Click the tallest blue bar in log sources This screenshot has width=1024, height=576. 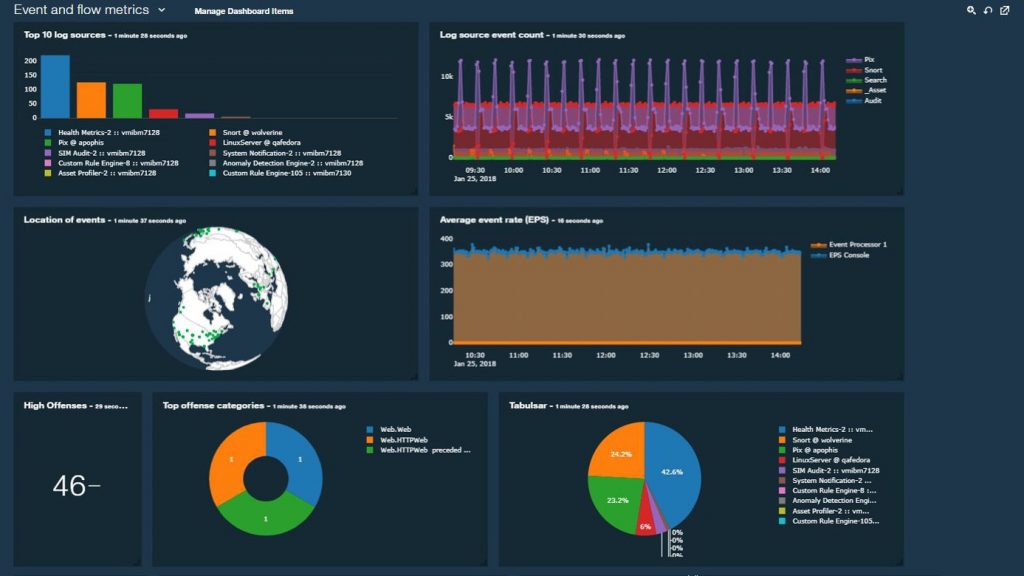55,87
